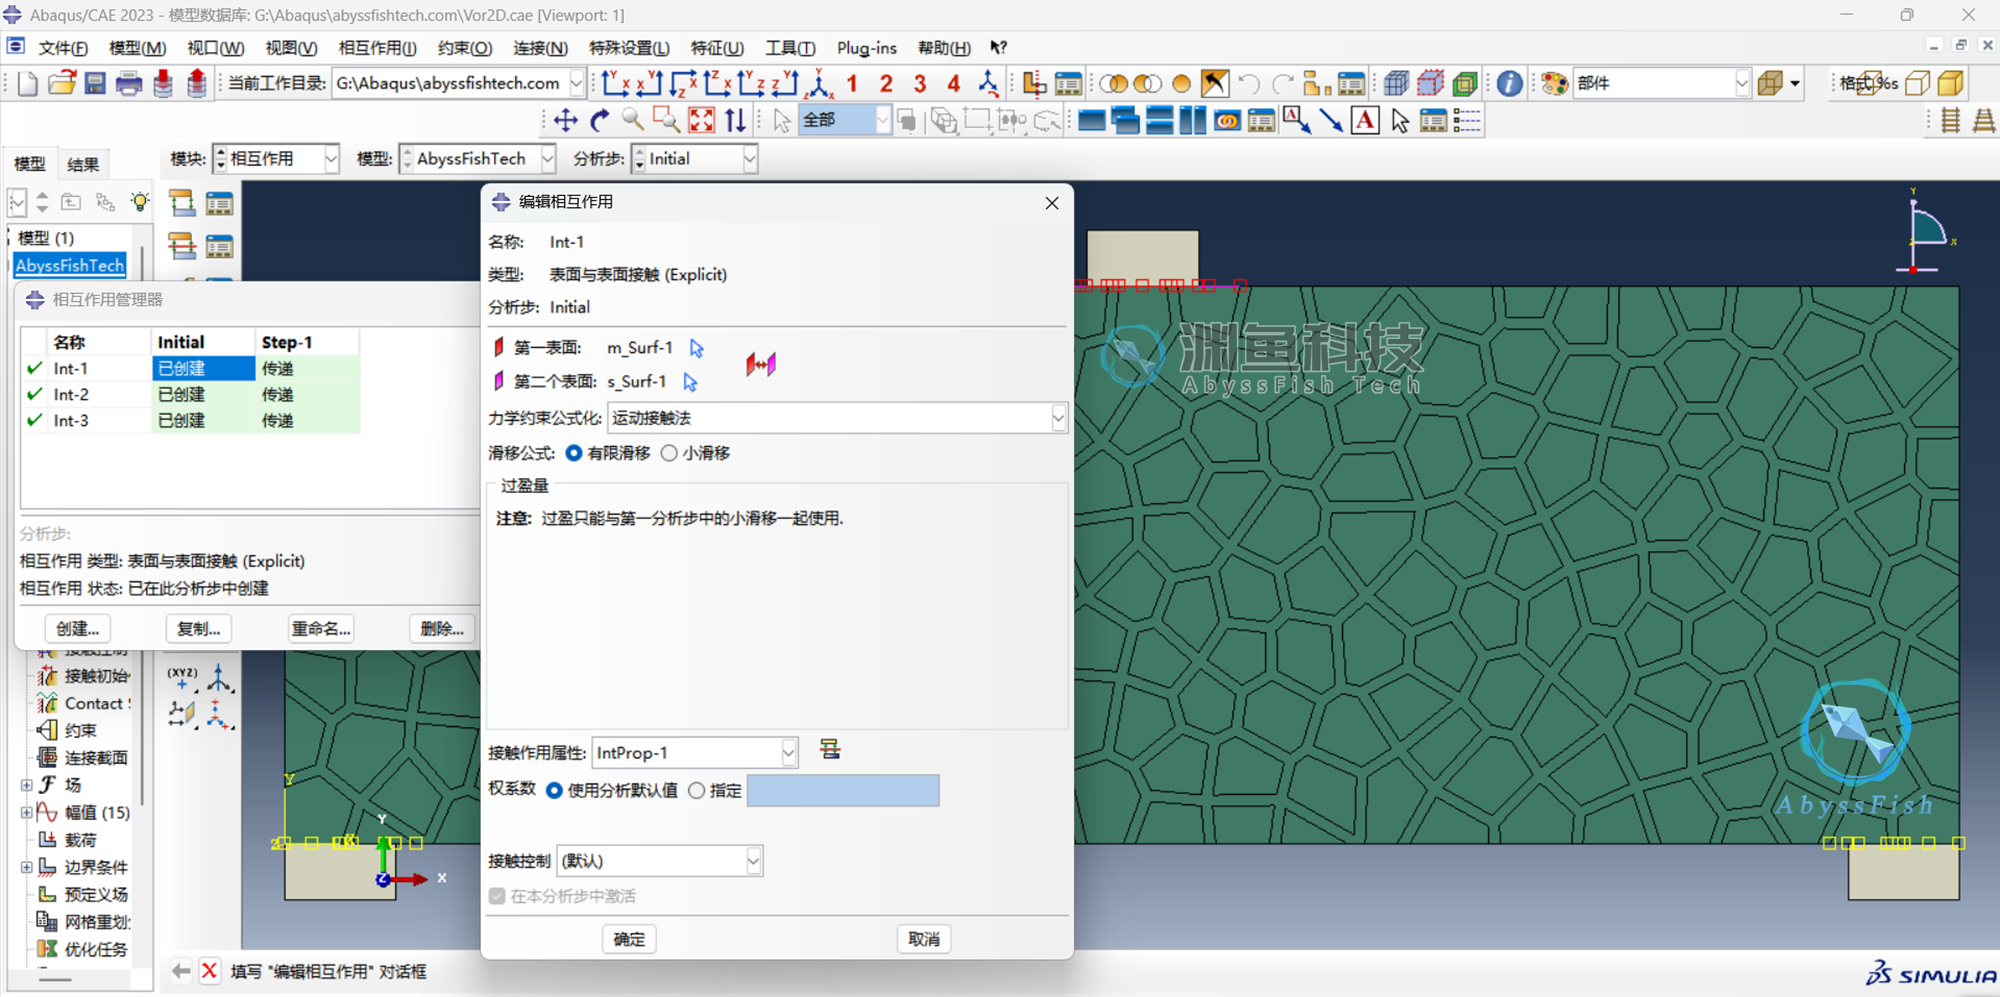Switch to the 模型 tab
Screen dimensions: 2000x997
pyautogui.click(x=29, y=164)
